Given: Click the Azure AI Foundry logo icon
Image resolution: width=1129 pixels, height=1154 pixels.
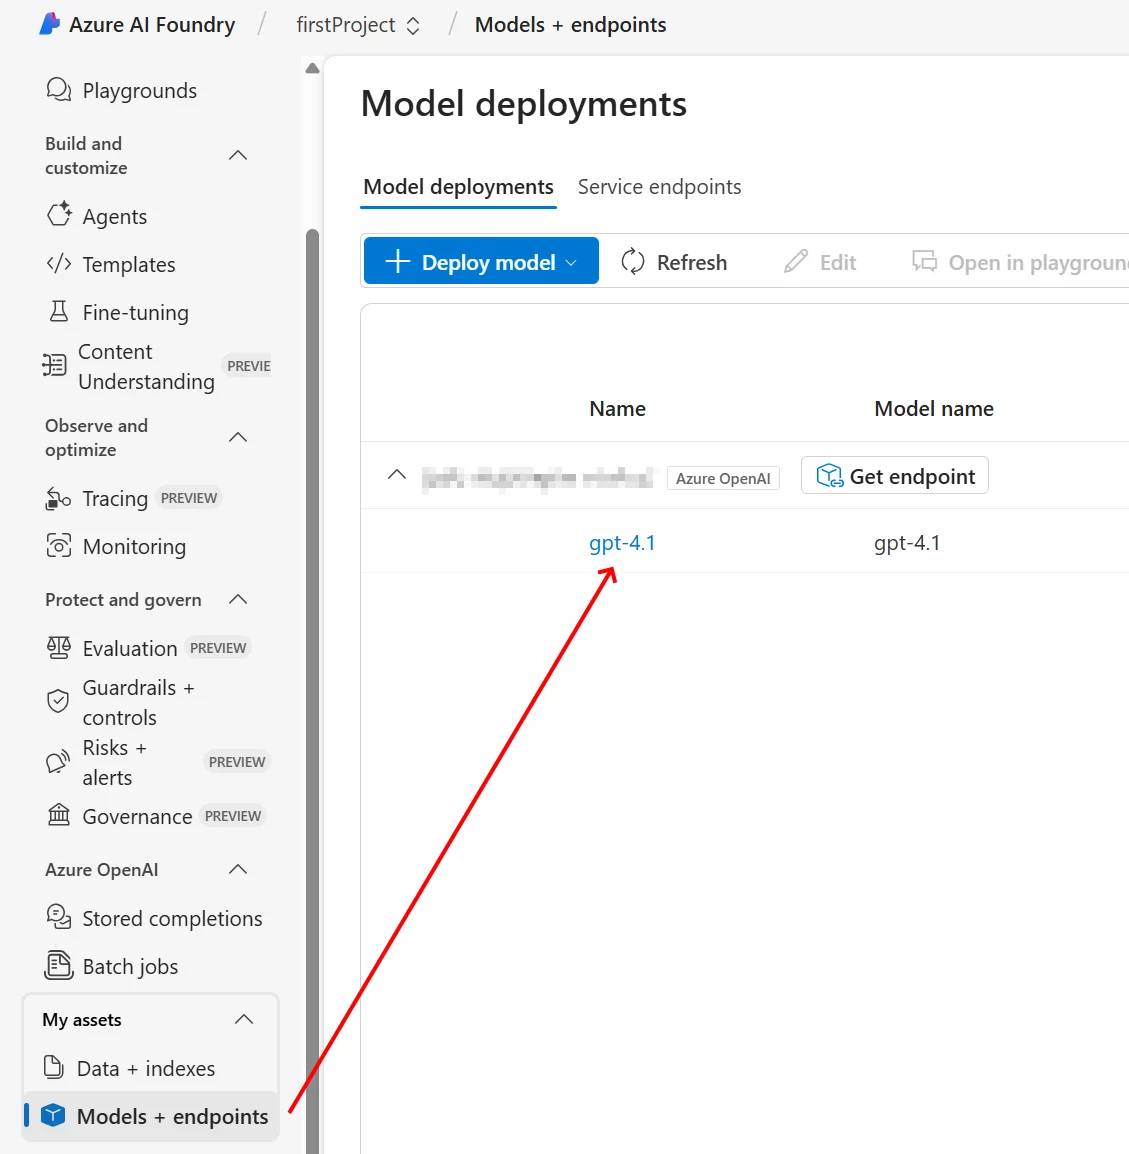Looking at the screenshot, I should click(x=49, y=24).
